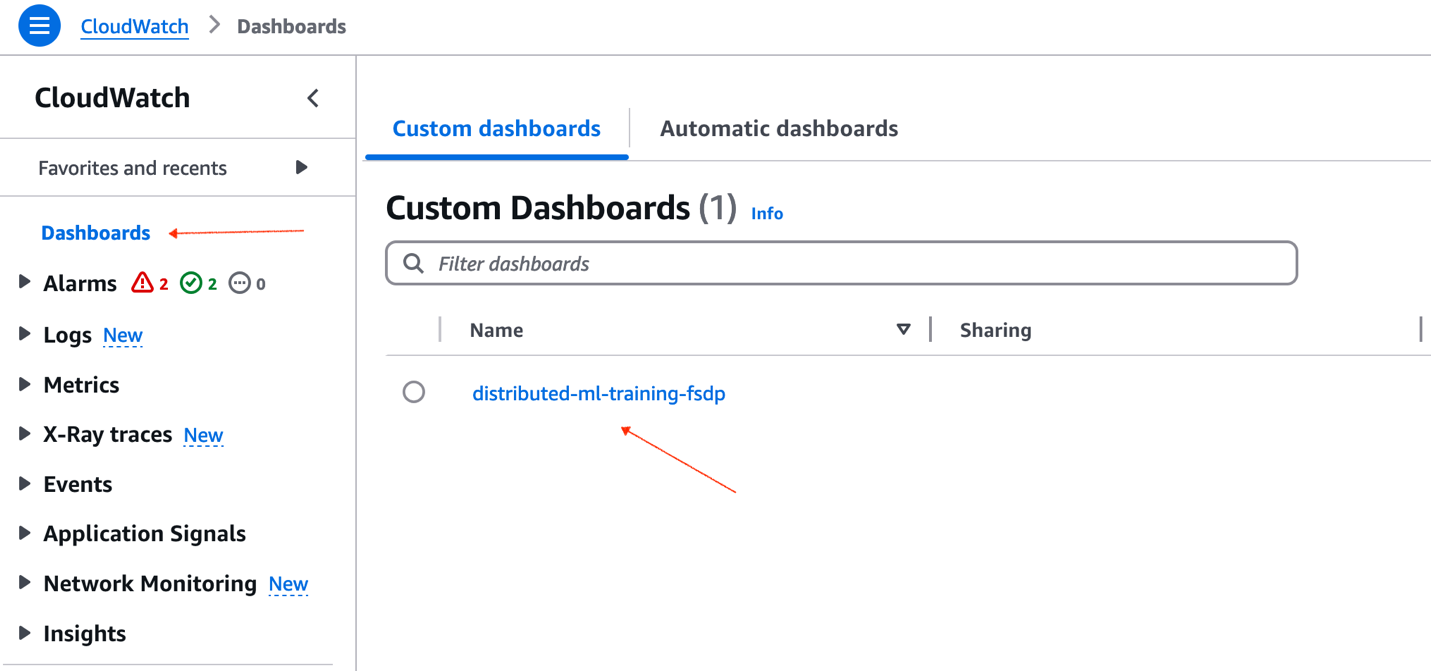This screenshot has height=671, width=1431.
Task: Click the New badge next to Network Monitoring
Action: [288, 583]
